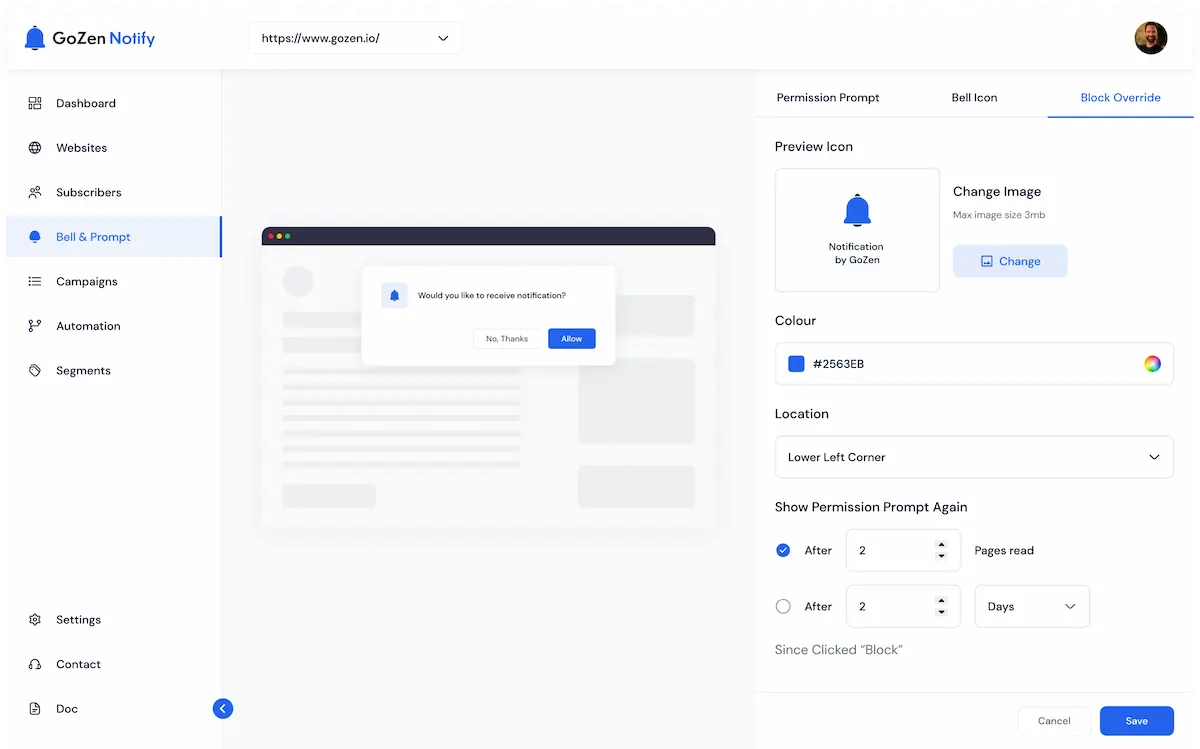Click the Contact headset icon
This screenshot has width=1200, height=749.
35,664
